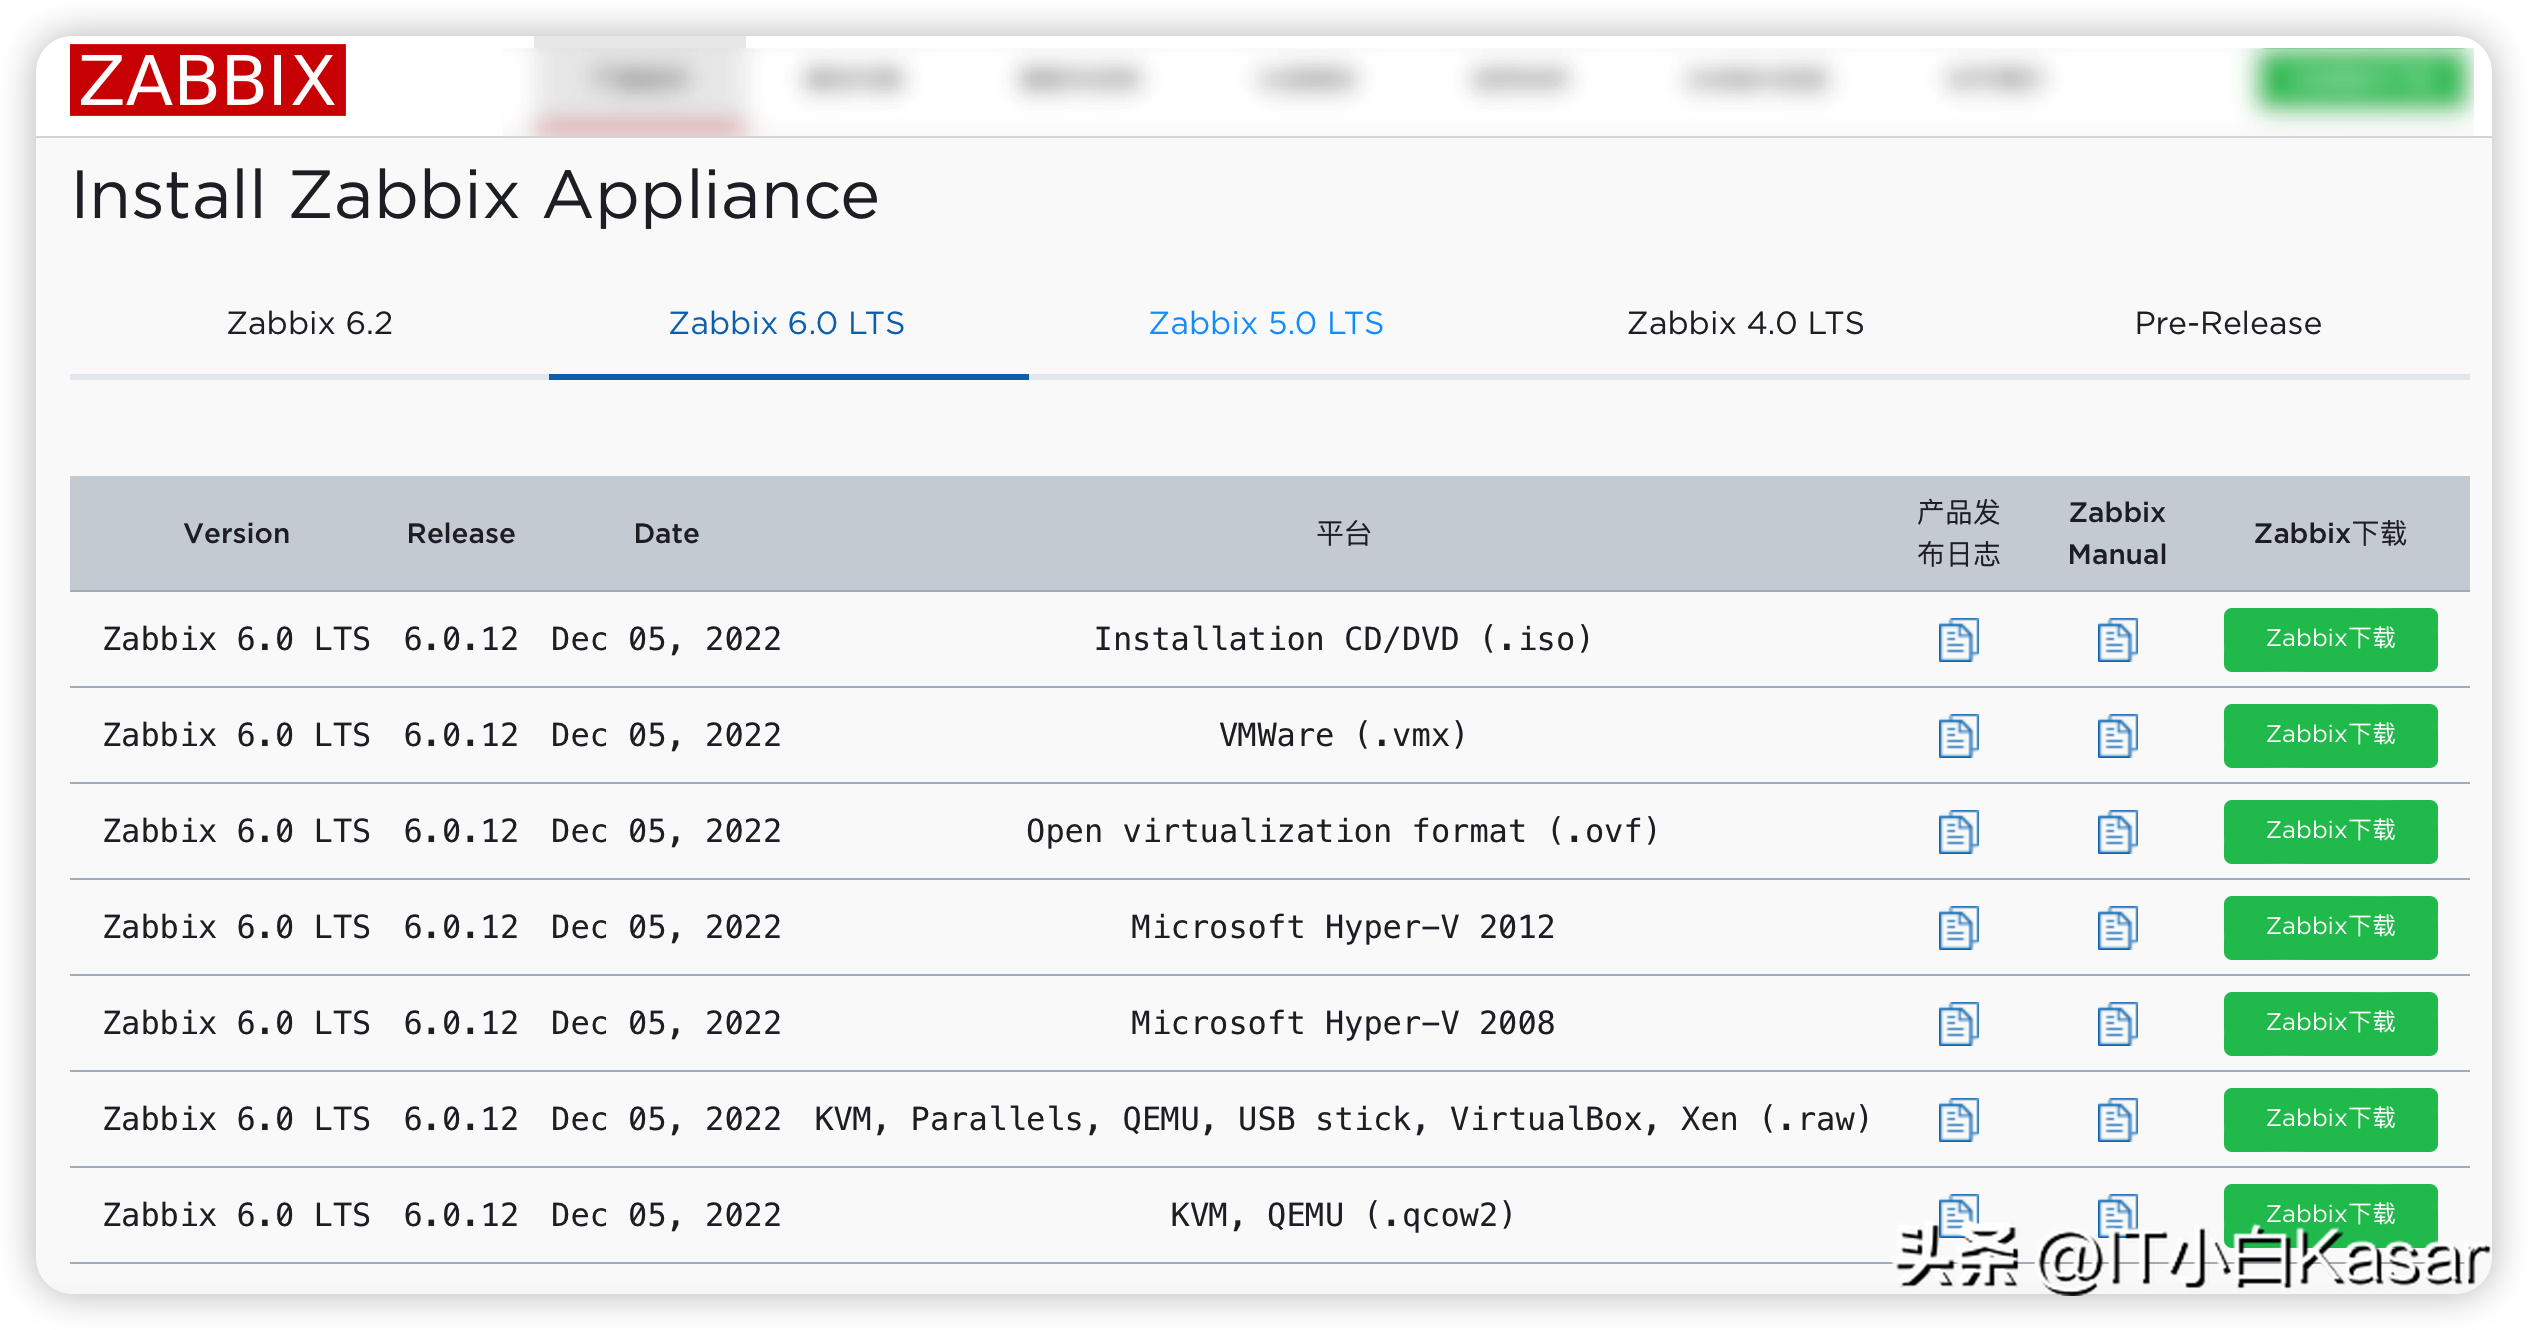Viewport: 2528px width, 1330px height.
Task: Click 'Open virtualization format (.ovf)' text
Action: coord(1343,831)
